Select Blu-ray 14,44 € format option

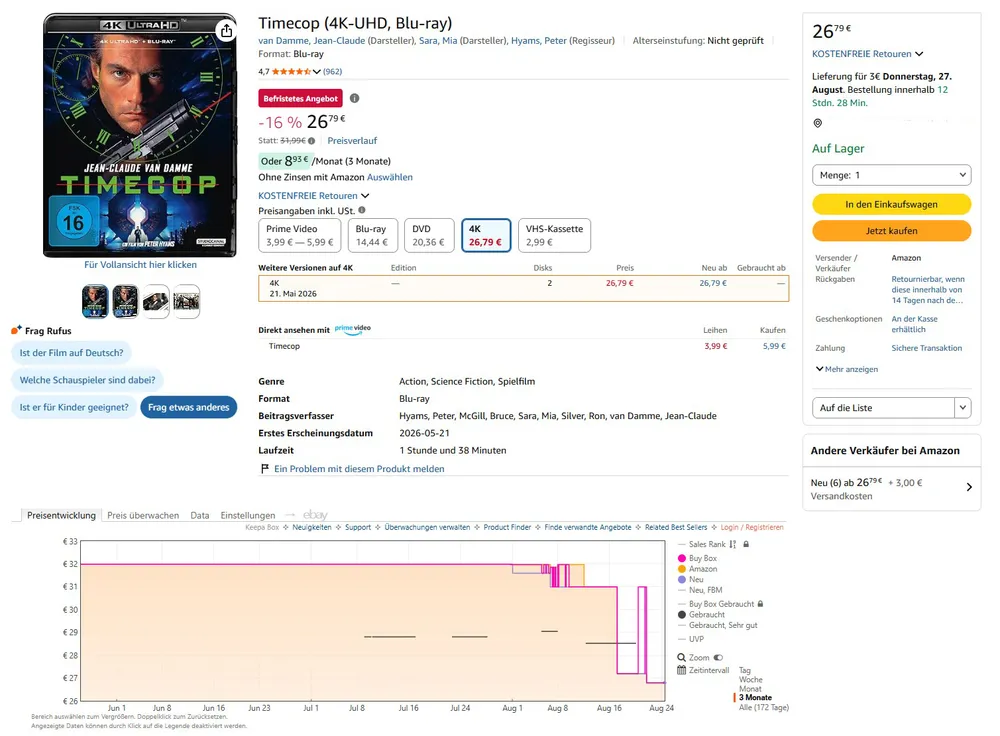[x=373, y=235]
